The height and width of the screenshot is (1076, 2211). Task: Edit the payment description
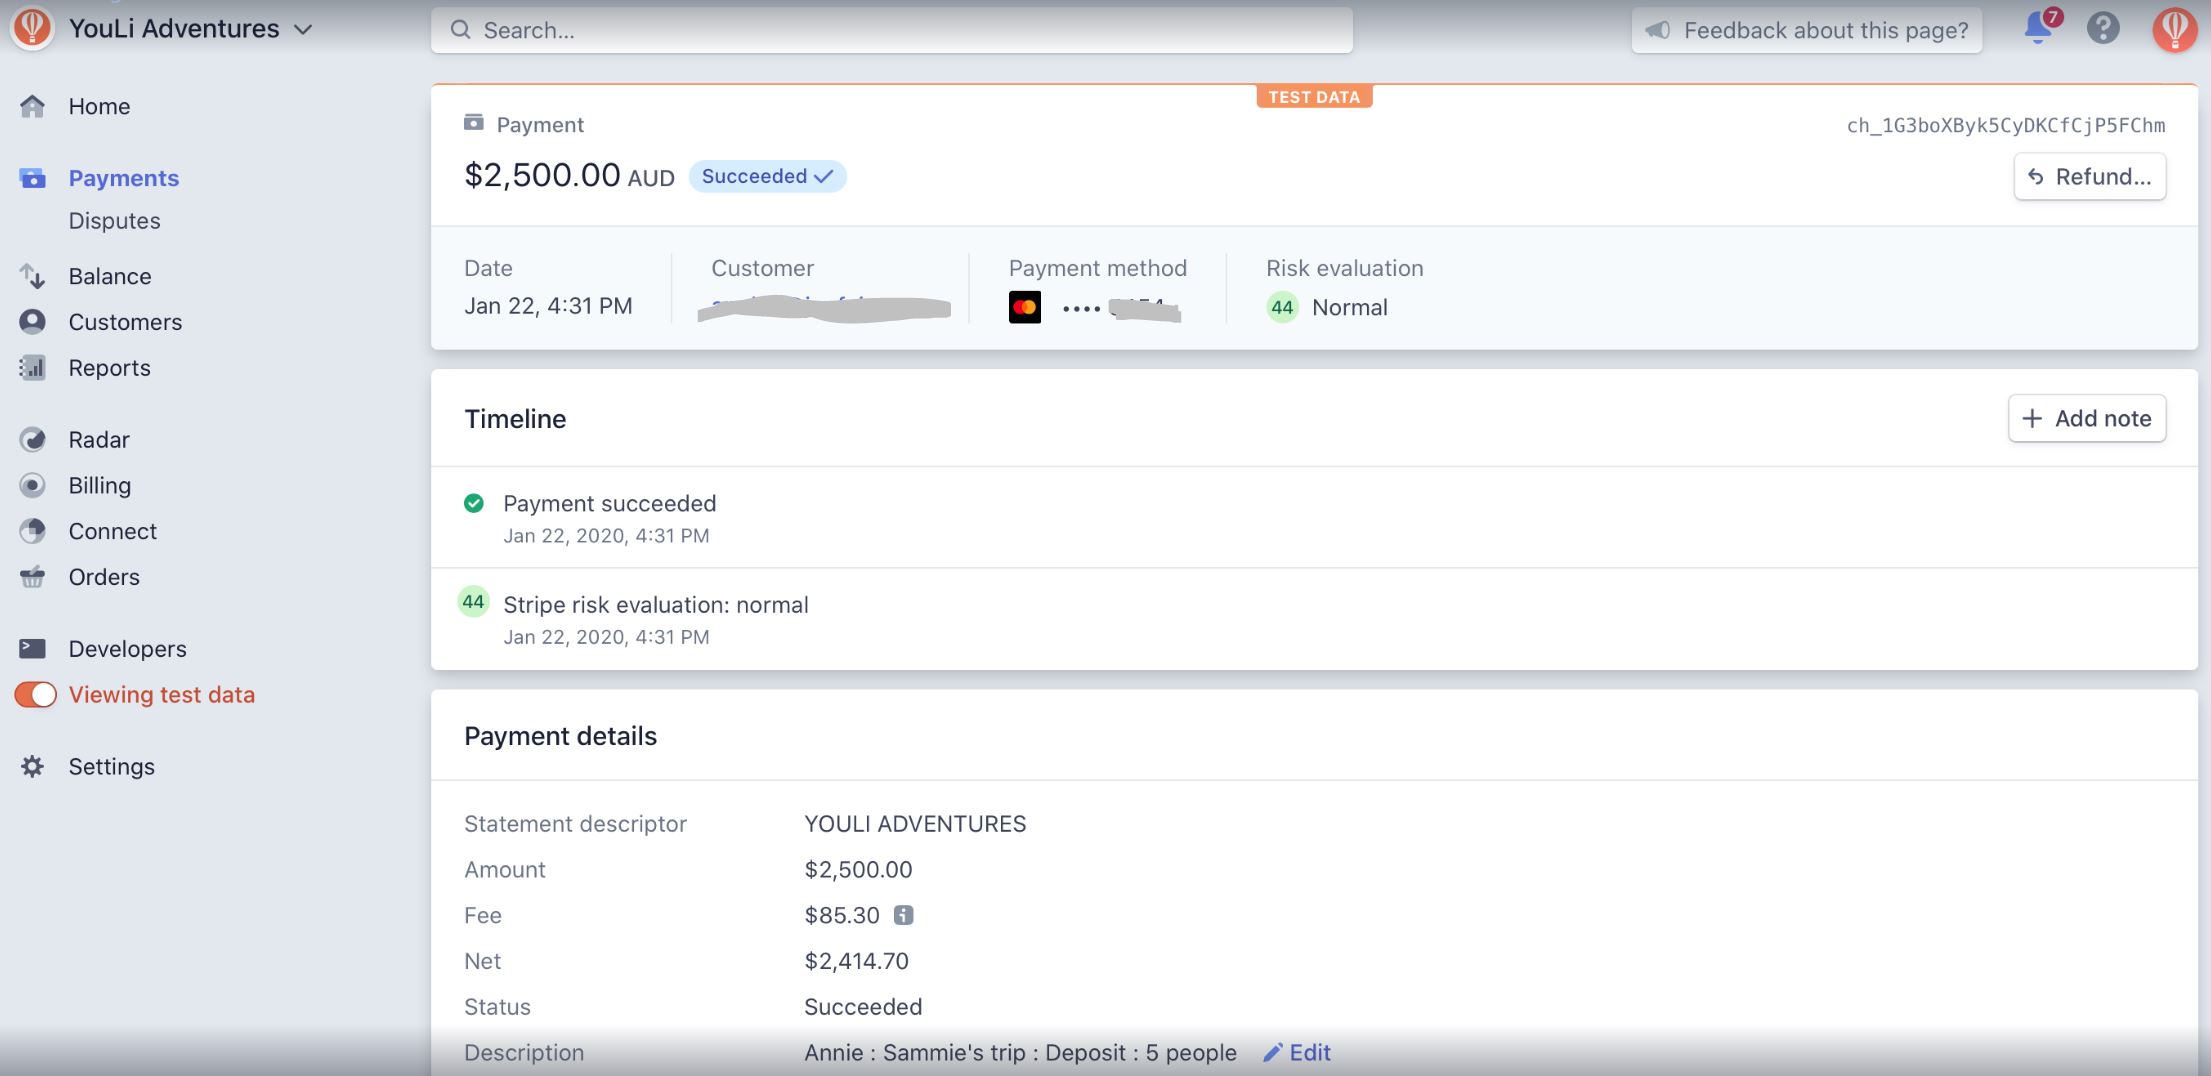1297,1053
